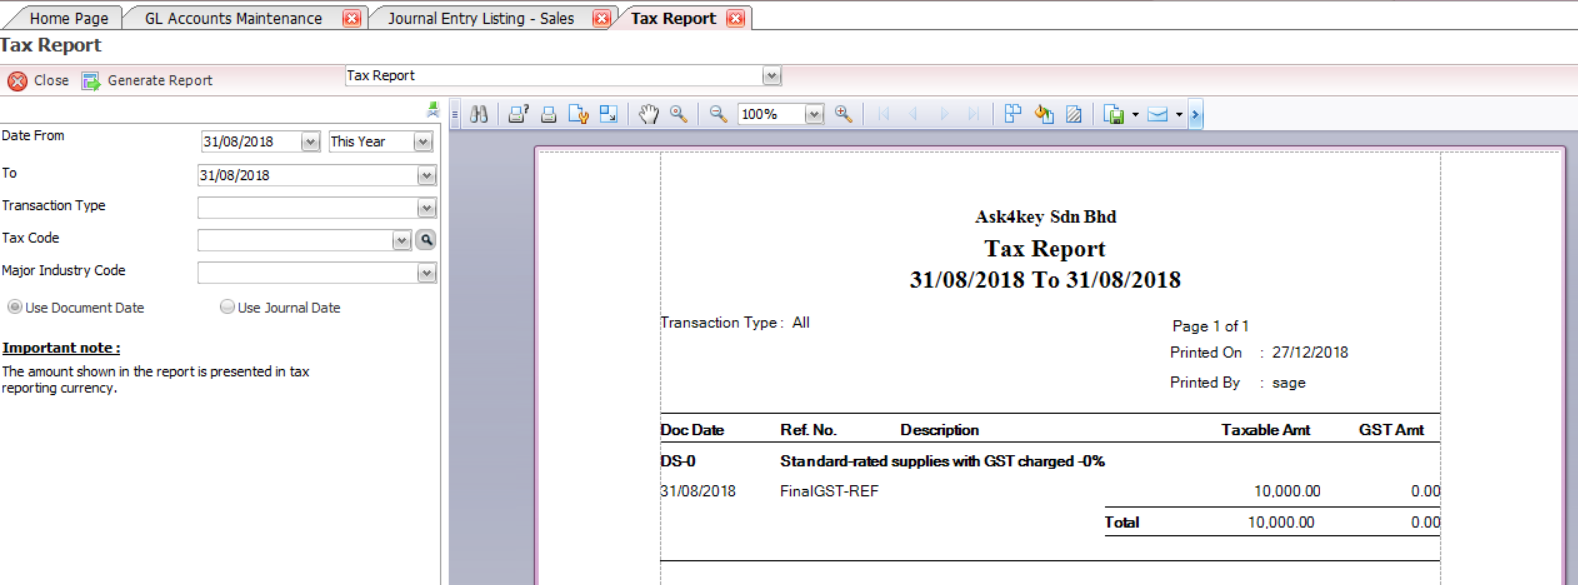
Task: Close the GL Accounts Maintenance tab
Action: (352, 18)
